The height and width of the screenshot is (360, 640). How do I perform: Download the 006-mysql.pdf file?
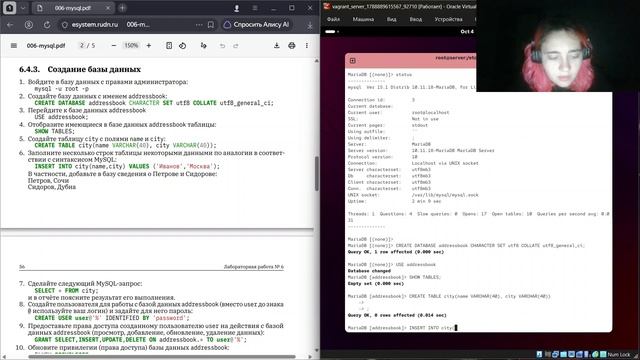(277, 45)
